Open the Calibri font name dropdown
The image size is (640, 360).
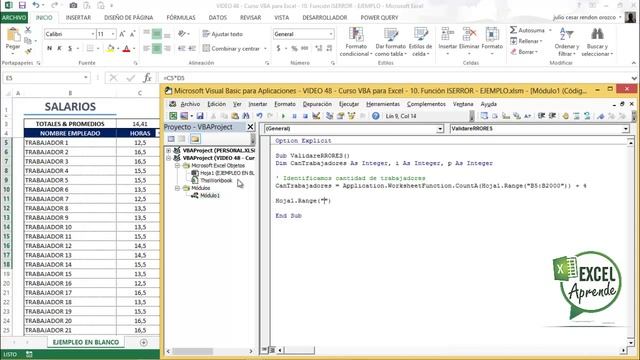pyautogui.click(x=93, y=34)
